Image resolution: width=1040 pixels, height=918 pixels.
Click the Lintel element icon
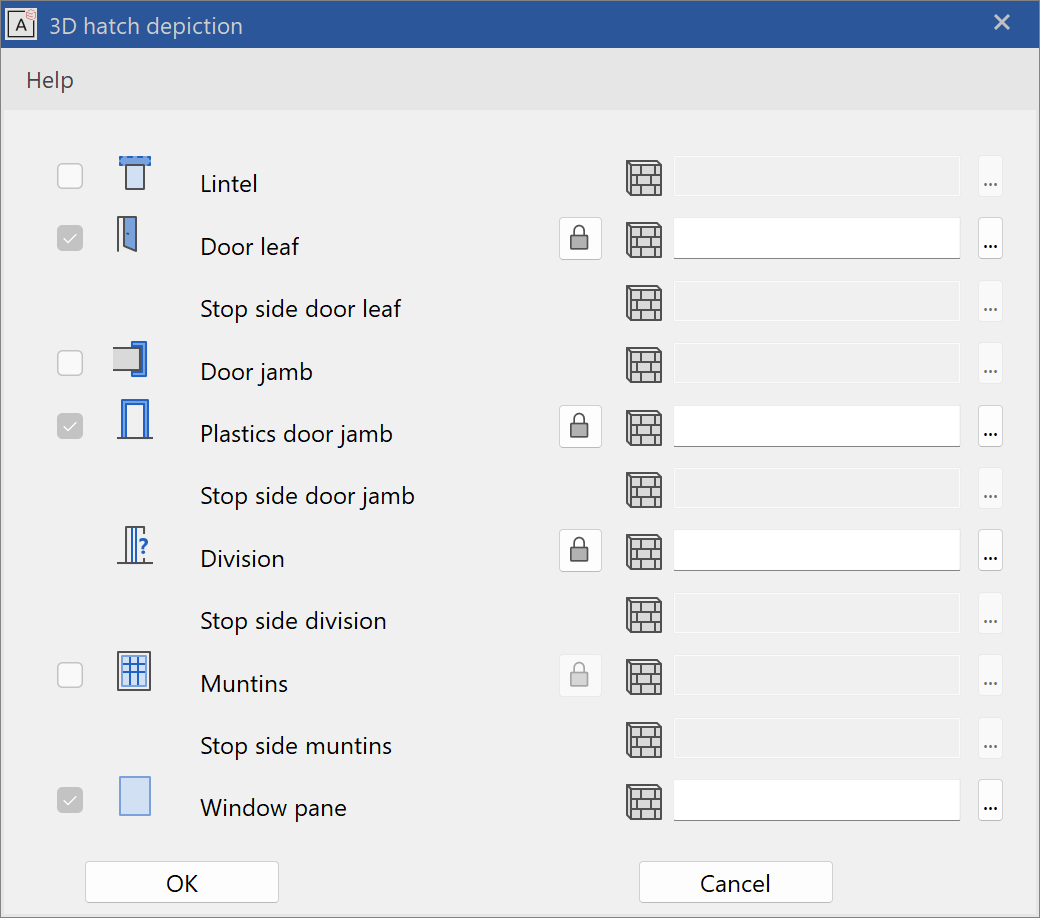(x=135, y=173)
